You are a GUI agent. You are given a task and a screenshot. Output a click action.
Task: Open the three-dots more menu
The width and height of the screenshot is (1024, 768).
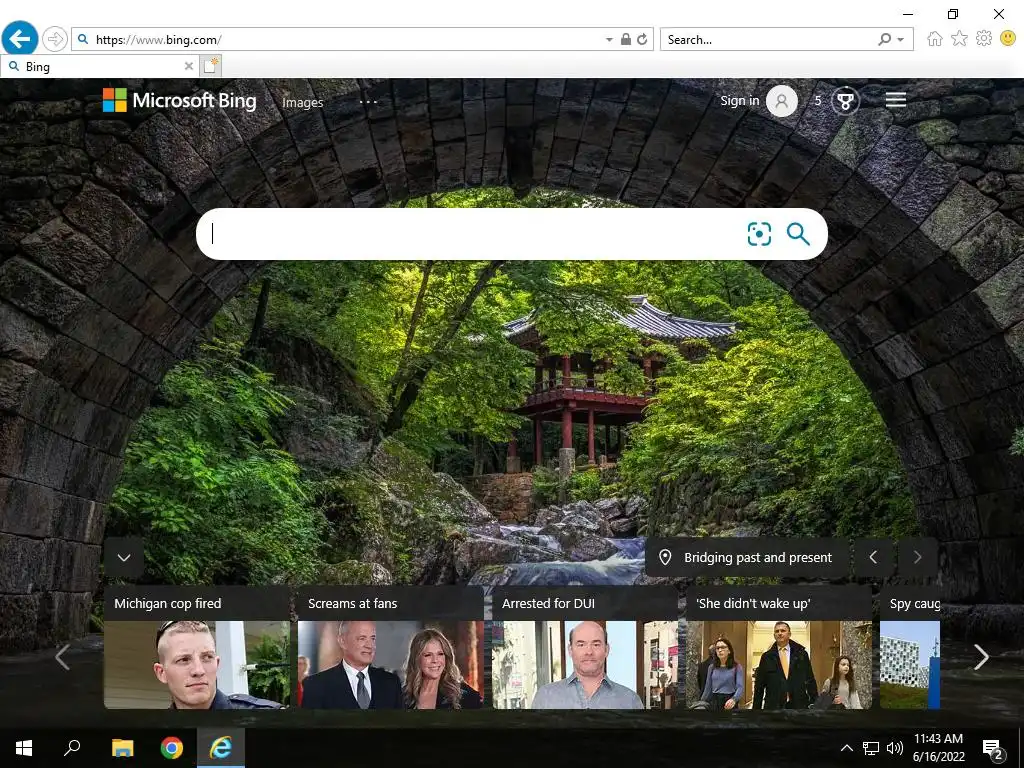pos(368,102)
